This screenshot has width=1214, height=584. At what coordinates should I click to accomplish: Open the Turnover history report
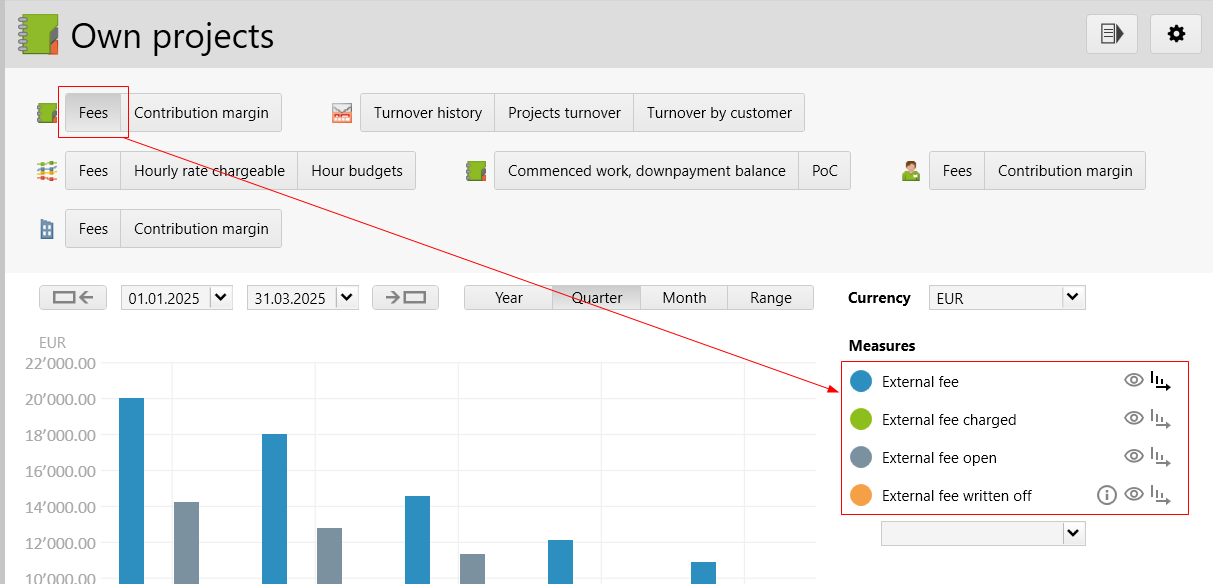[427, 113]
